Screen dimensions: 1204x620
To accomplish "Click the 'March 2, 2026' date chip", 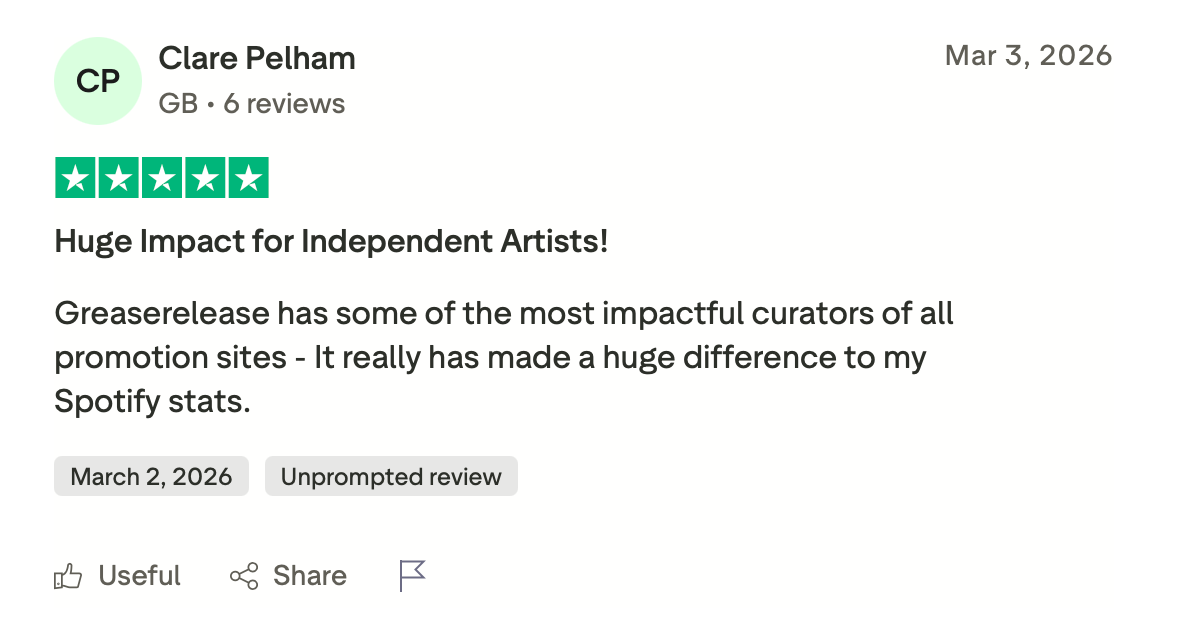I will (151, 477).
